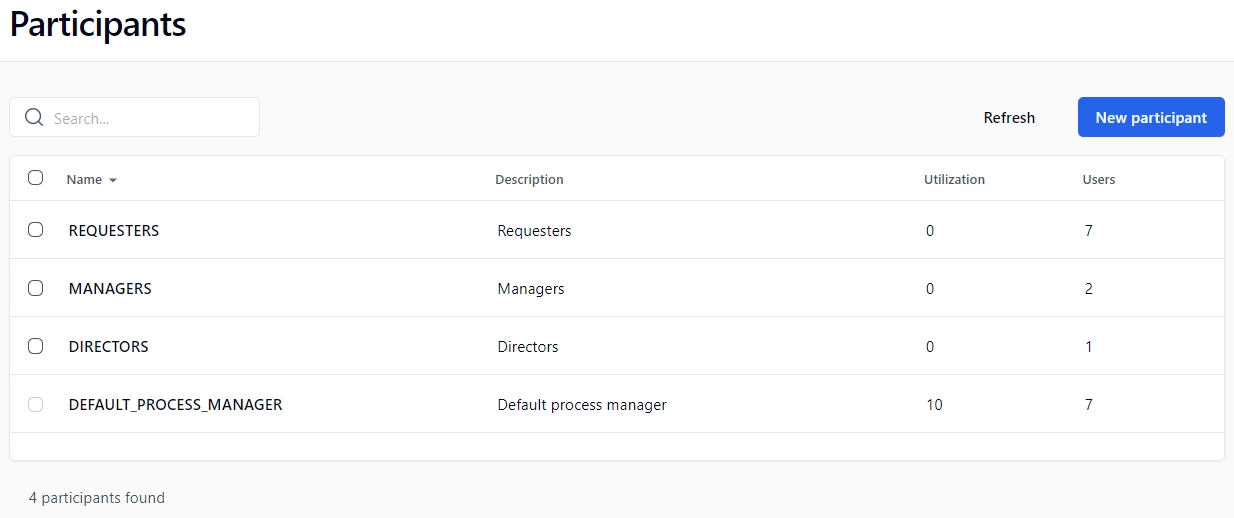Click the DEFAULT_PROCESS_MANAGER row checkbox
This screenshot has width=1234, height=518.
coord(36,404)
